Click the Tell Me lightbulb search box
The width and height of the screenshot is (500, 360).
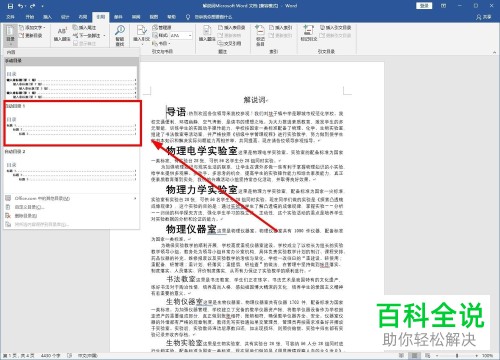[209, 17]
